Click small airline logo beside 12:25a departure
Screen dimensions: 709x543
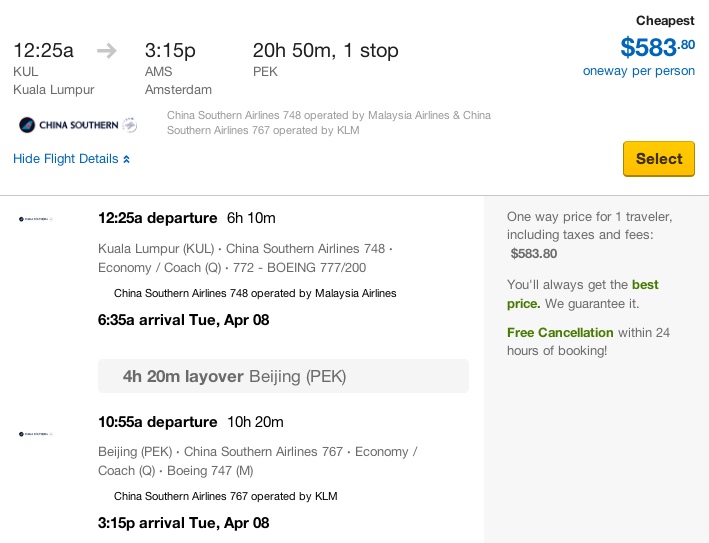coord(36,219)
